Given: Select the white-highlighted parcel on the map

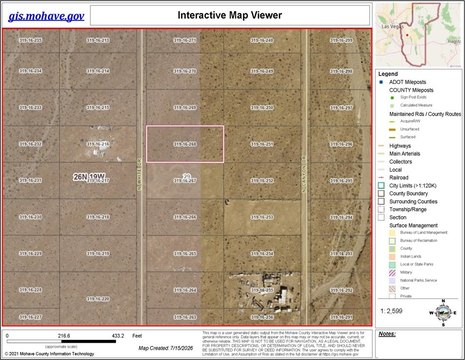Looking at the screenshot, I should point(185,144).
